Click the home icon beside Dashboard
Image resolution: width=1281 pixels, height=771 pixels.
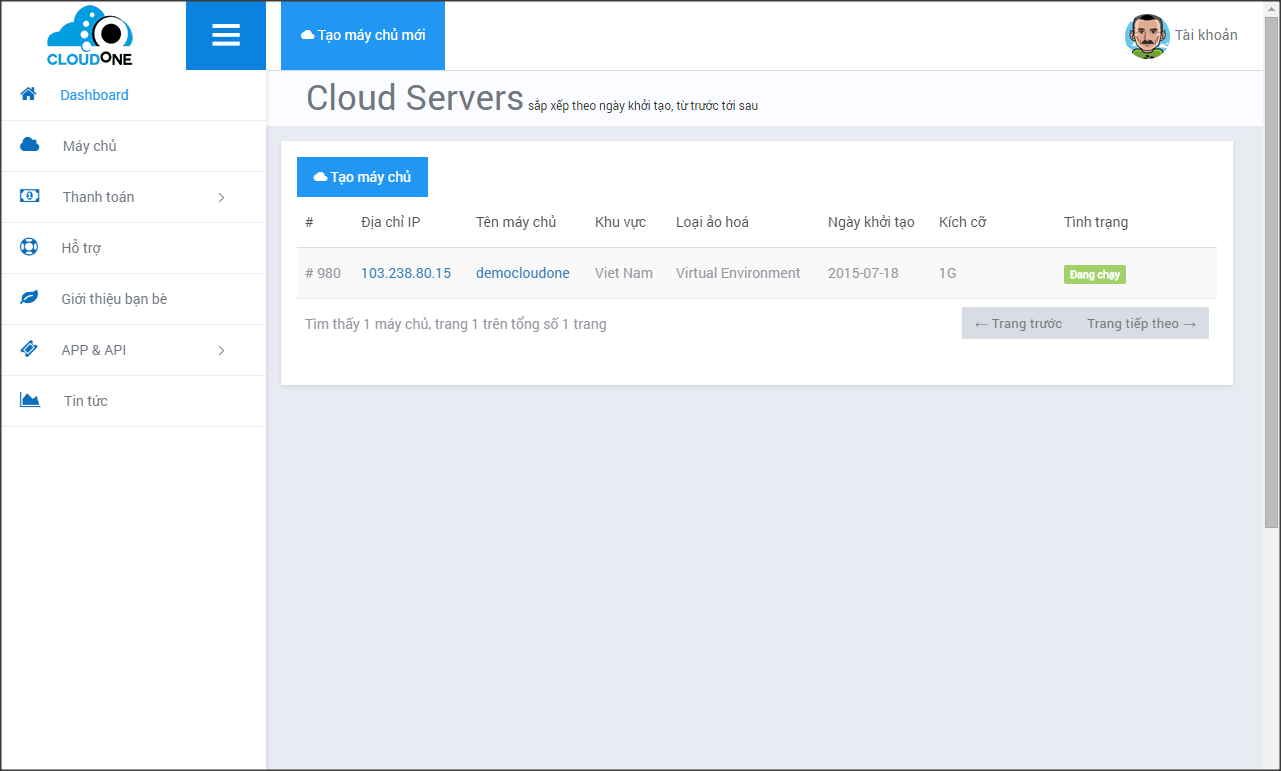[x=28, y=94]
